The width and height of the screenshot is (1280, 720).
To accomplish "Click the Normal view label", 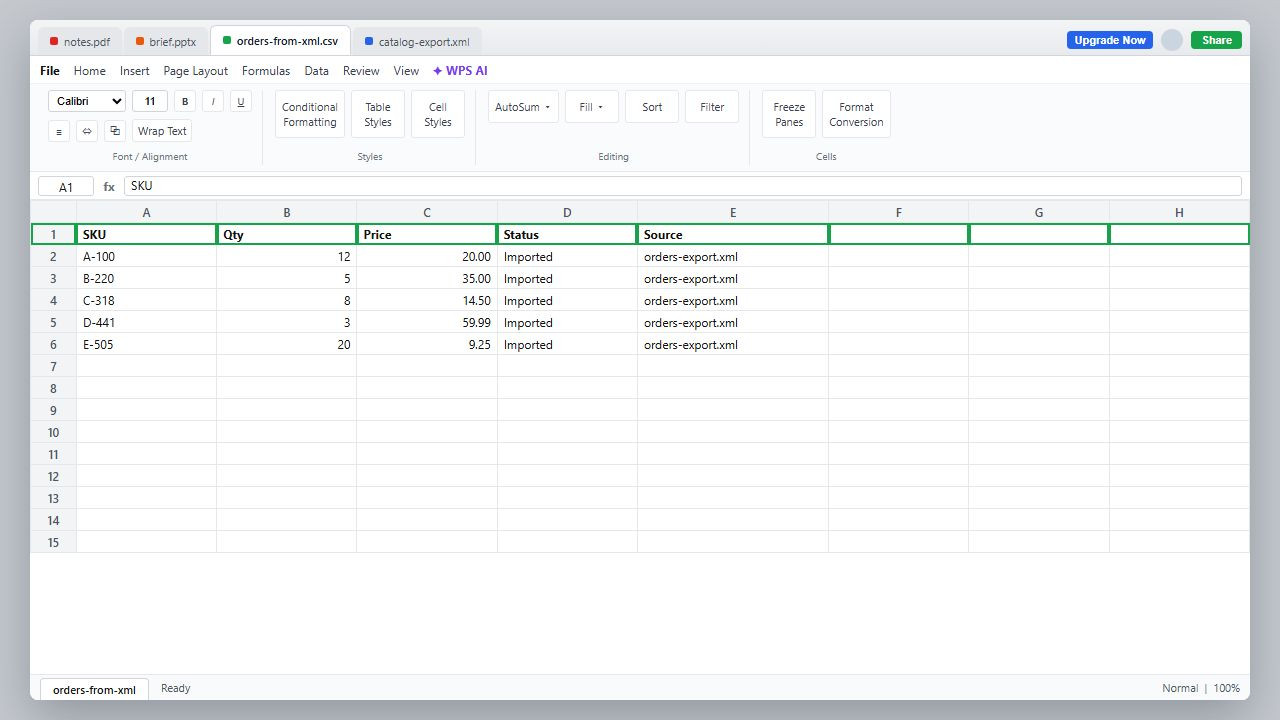I will pos(1180,689).
